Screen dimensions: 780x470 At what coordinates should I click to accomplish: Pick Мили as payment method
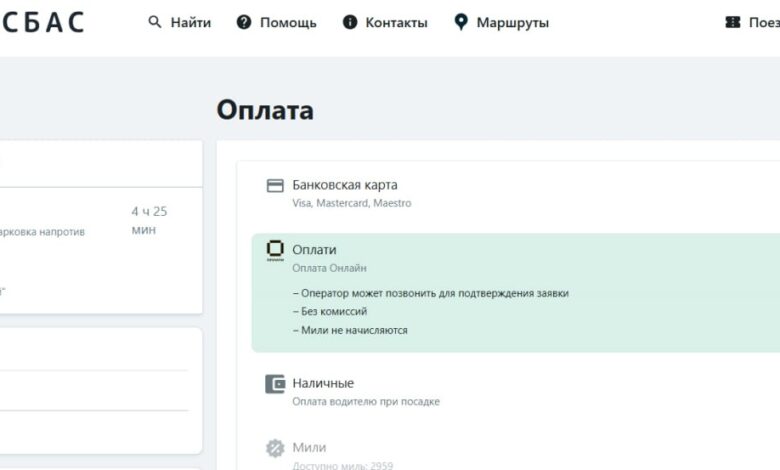tap(309, 447)
